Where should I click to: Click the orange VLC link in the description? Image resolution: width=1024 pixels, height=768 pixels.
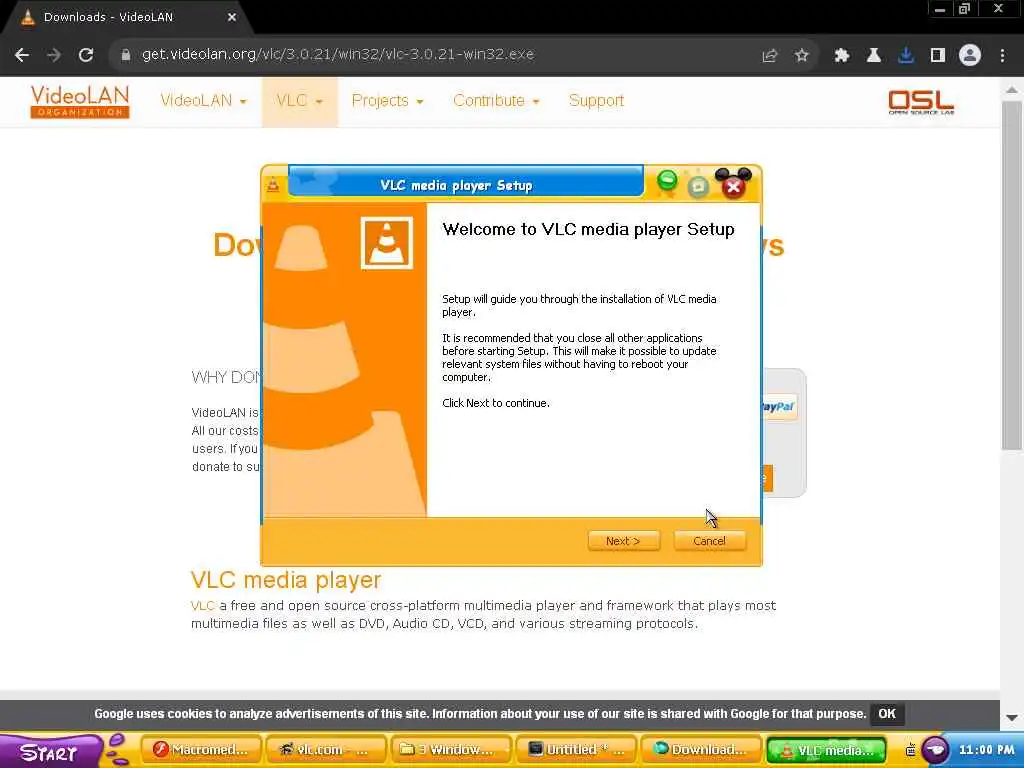pos(202,605)
